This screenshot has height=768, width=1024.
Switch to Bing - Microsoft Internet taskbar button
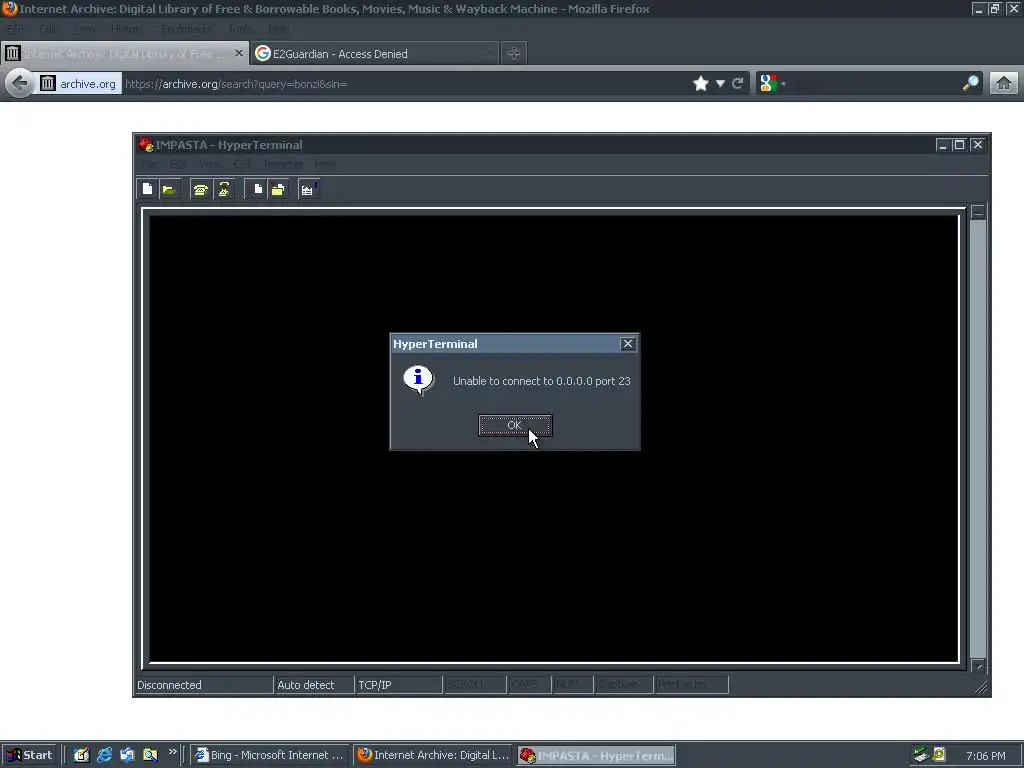tap(269, 755)
